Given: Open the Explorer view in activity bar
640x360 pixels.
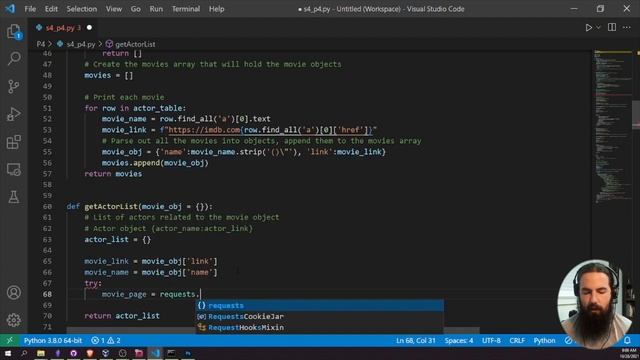Looking at the screenshot, I should [14, 32].
